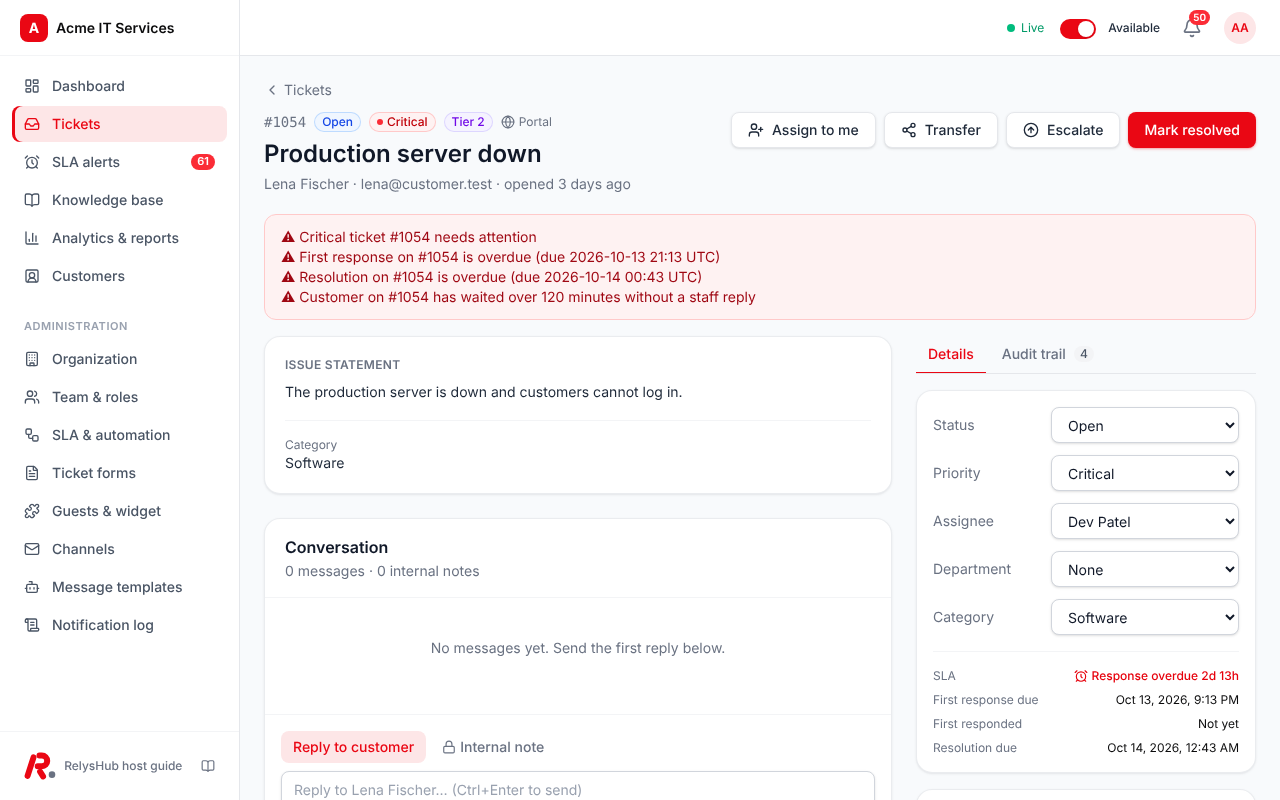Click the Tier 2 badge
1280x800 pixels.
pos(468,122)
